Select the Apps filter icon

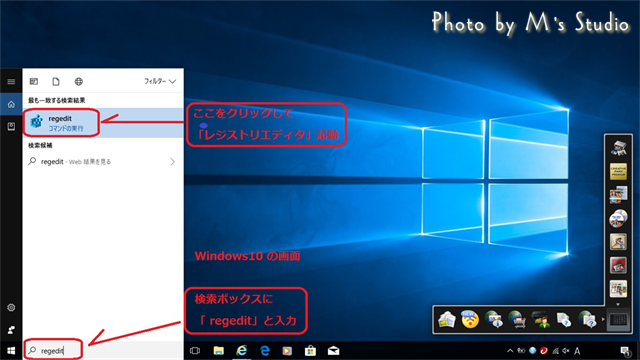tap(34, 81)
